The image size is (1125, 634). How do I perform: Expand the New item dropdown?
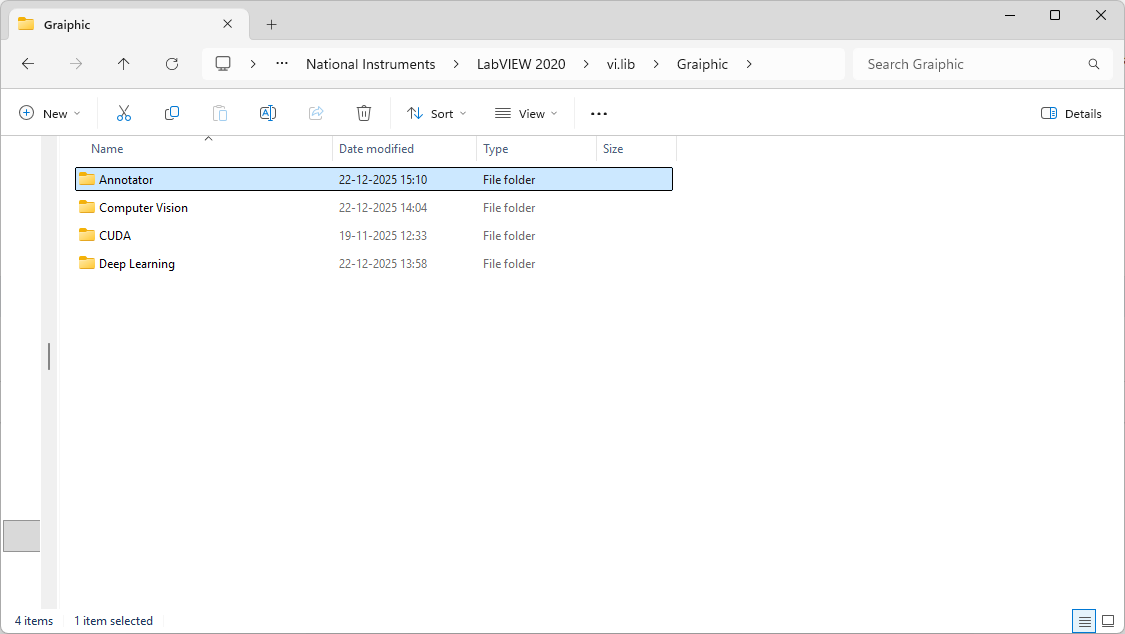coord(50,112)
